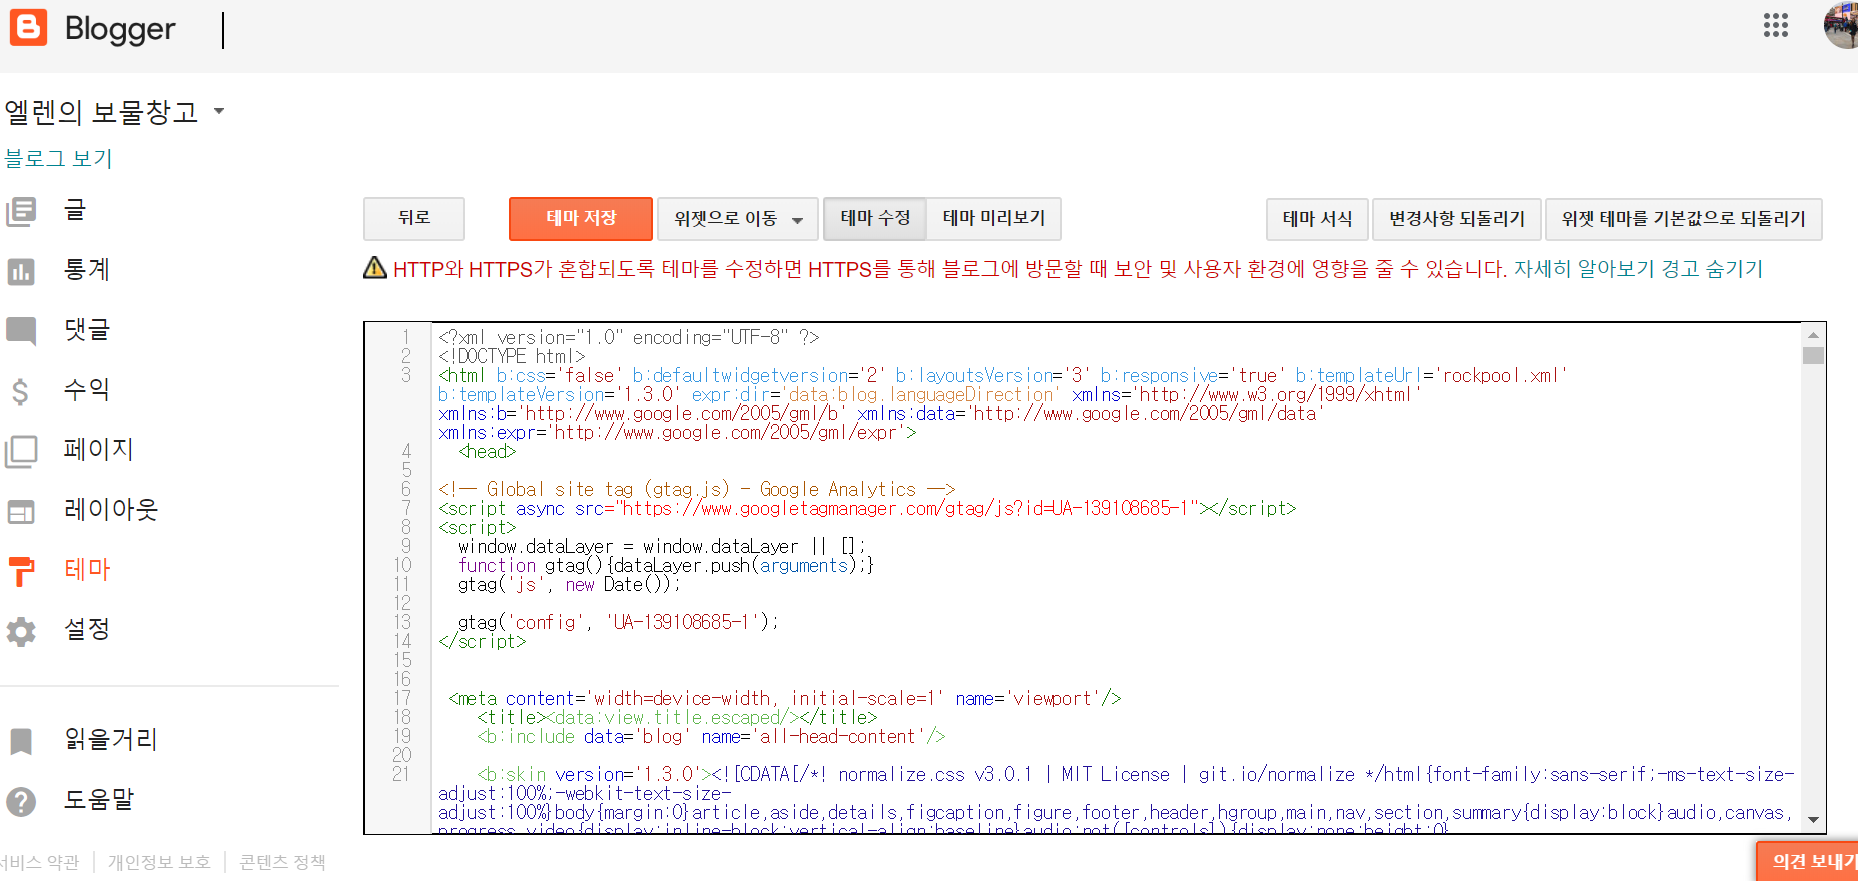Click the help (도움말) question mark icon
1858x881 pixels.
(21, 801)
